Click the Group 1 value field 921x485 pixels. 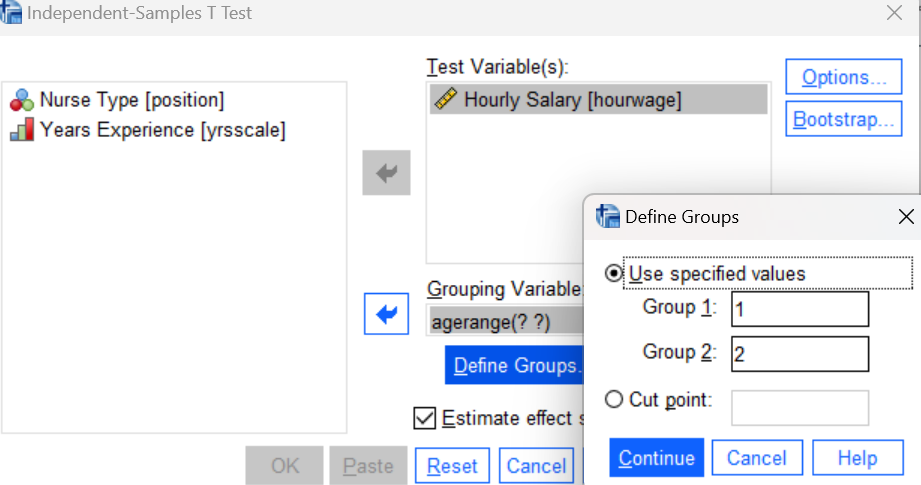tap(800, 309)
